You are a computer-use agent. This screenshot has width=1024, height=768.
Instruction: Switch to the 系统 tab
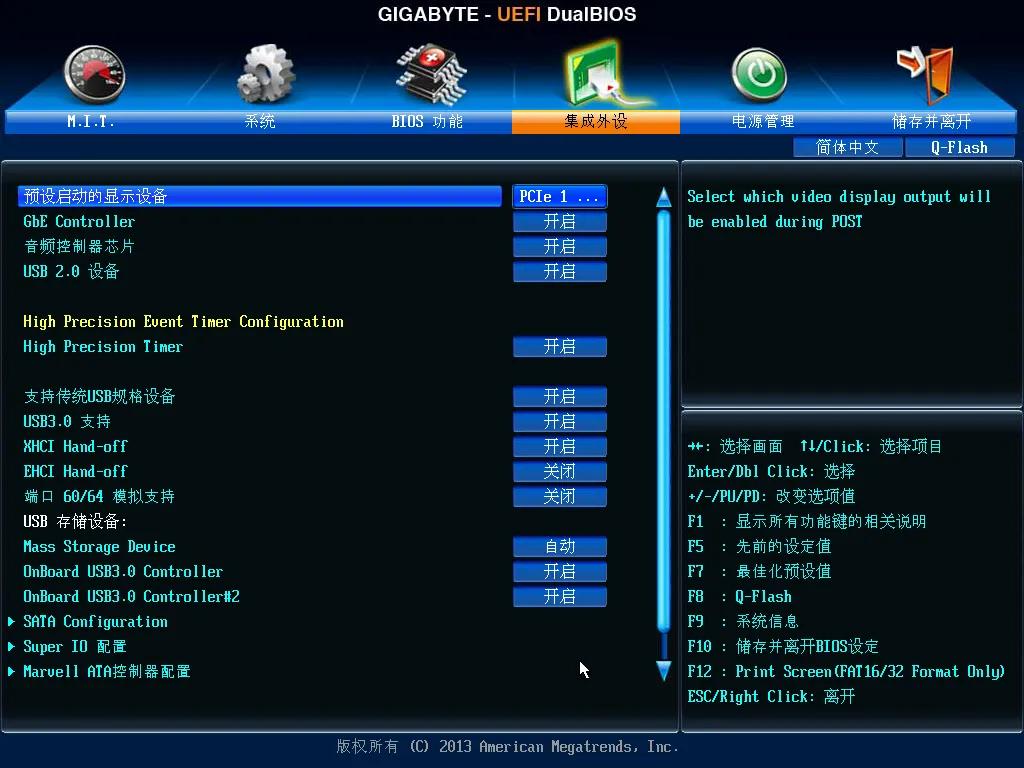[x=260, y=121]
